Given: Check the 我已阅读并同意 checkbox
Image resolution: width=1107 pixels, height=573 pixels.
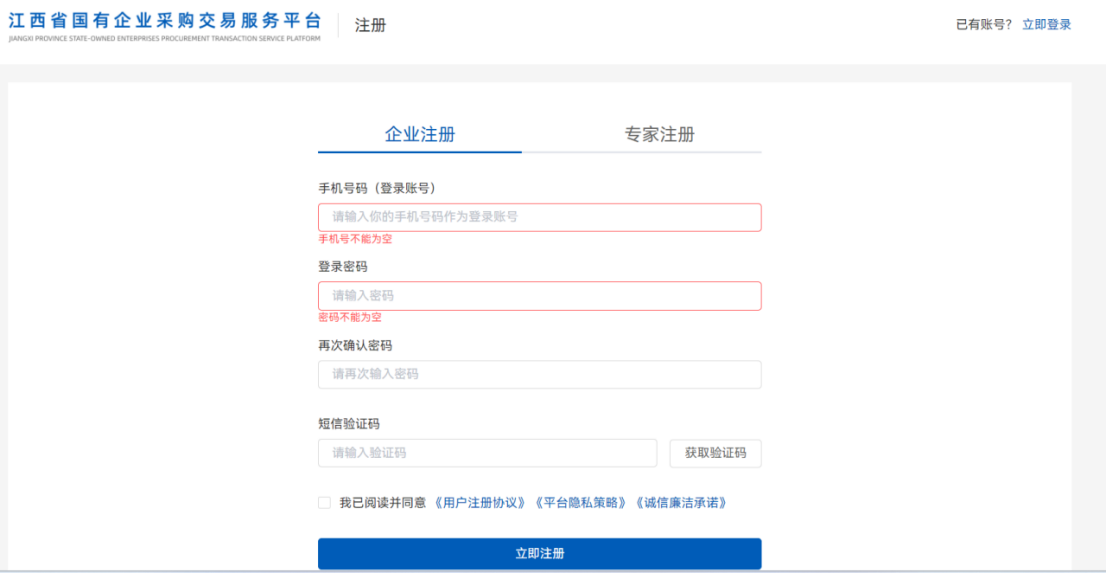Looking at the screenshot, I should [x=324, y=502].
